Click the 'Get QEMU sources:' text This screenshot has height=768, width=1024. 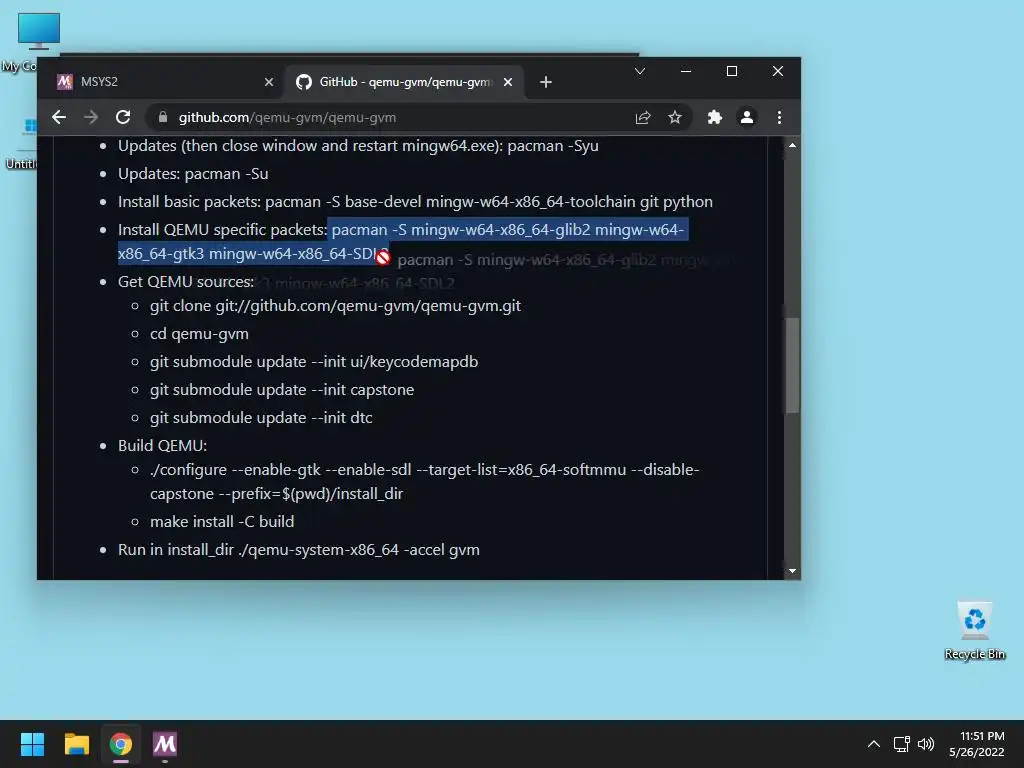[x=185, y=281]
